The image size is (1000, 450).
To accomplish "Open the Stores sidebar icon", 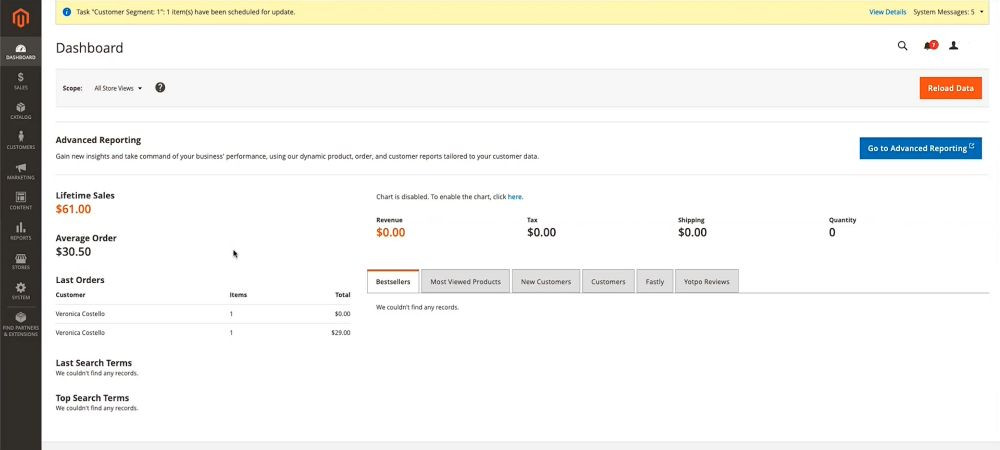I will coord(20,262).
